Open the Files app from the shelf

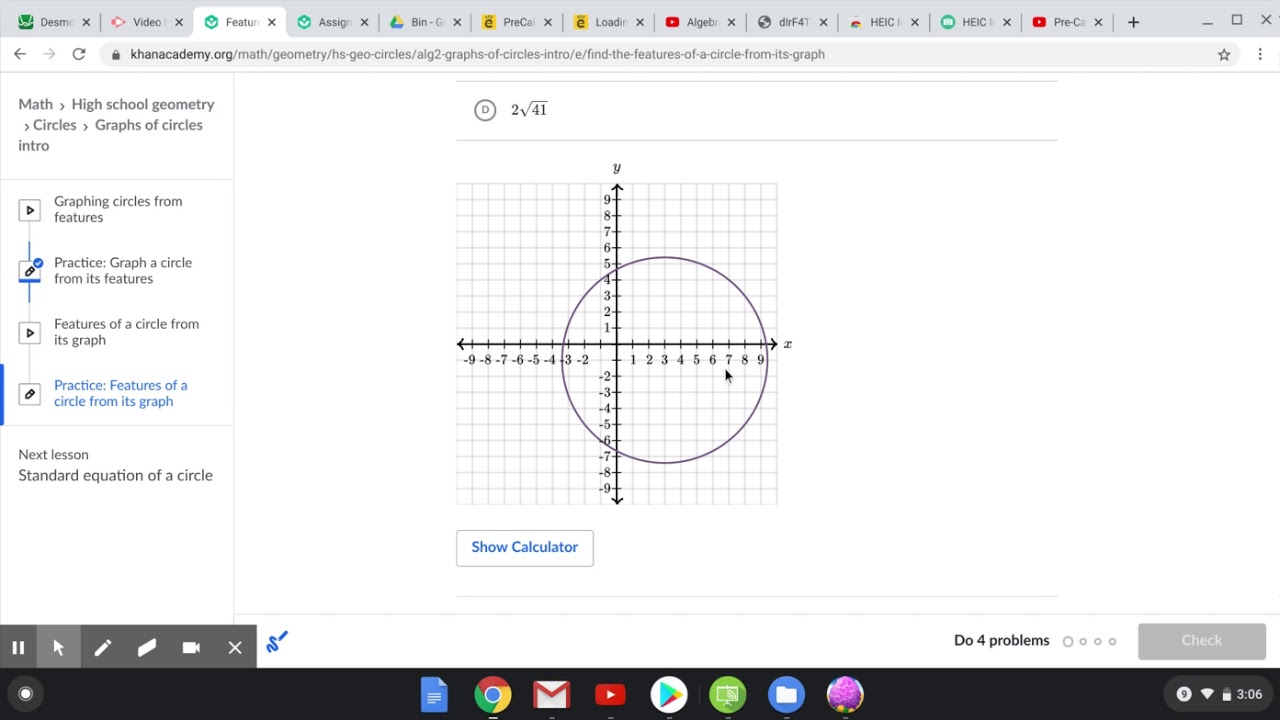tap(786, 694)
